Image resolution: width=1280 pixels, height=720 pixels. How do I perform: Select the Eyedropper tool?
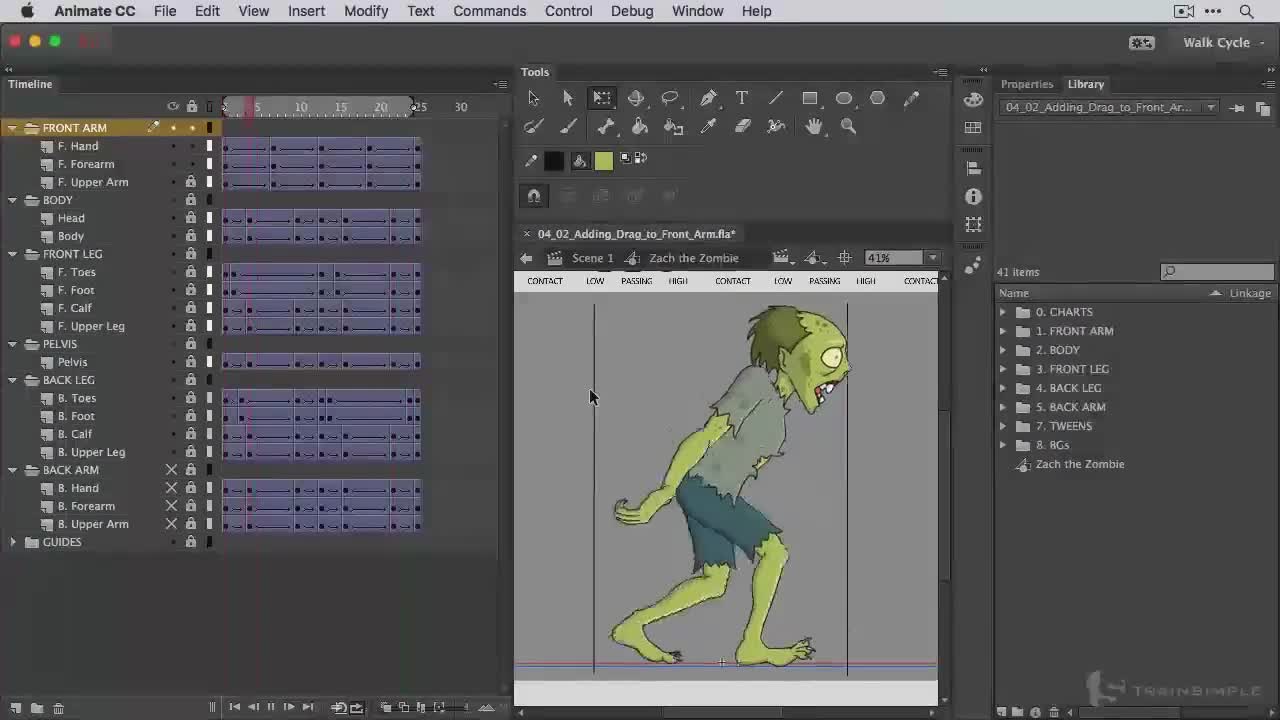[708, 126]
